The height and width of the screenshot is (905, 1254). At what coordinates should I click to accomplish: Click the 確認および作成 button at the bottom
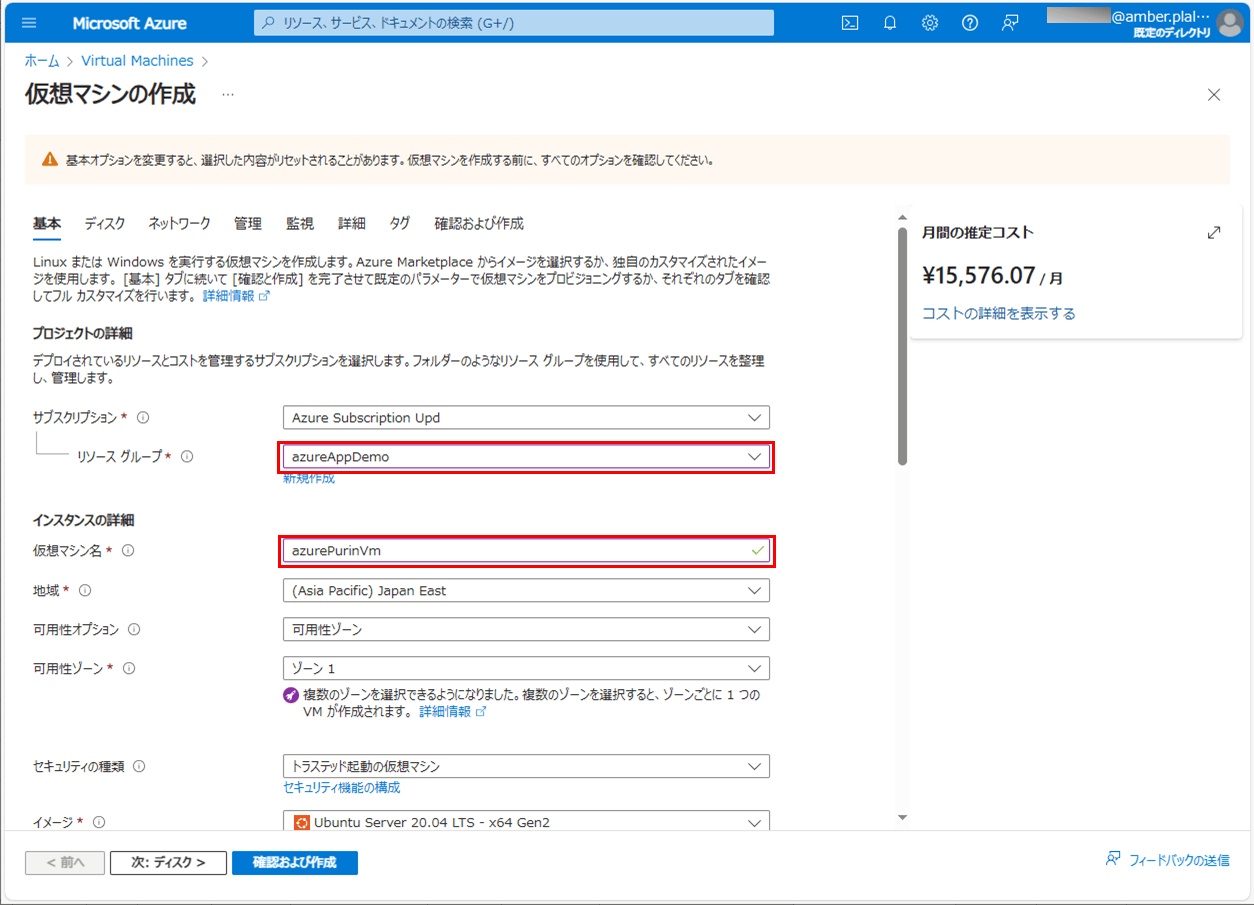295,862
